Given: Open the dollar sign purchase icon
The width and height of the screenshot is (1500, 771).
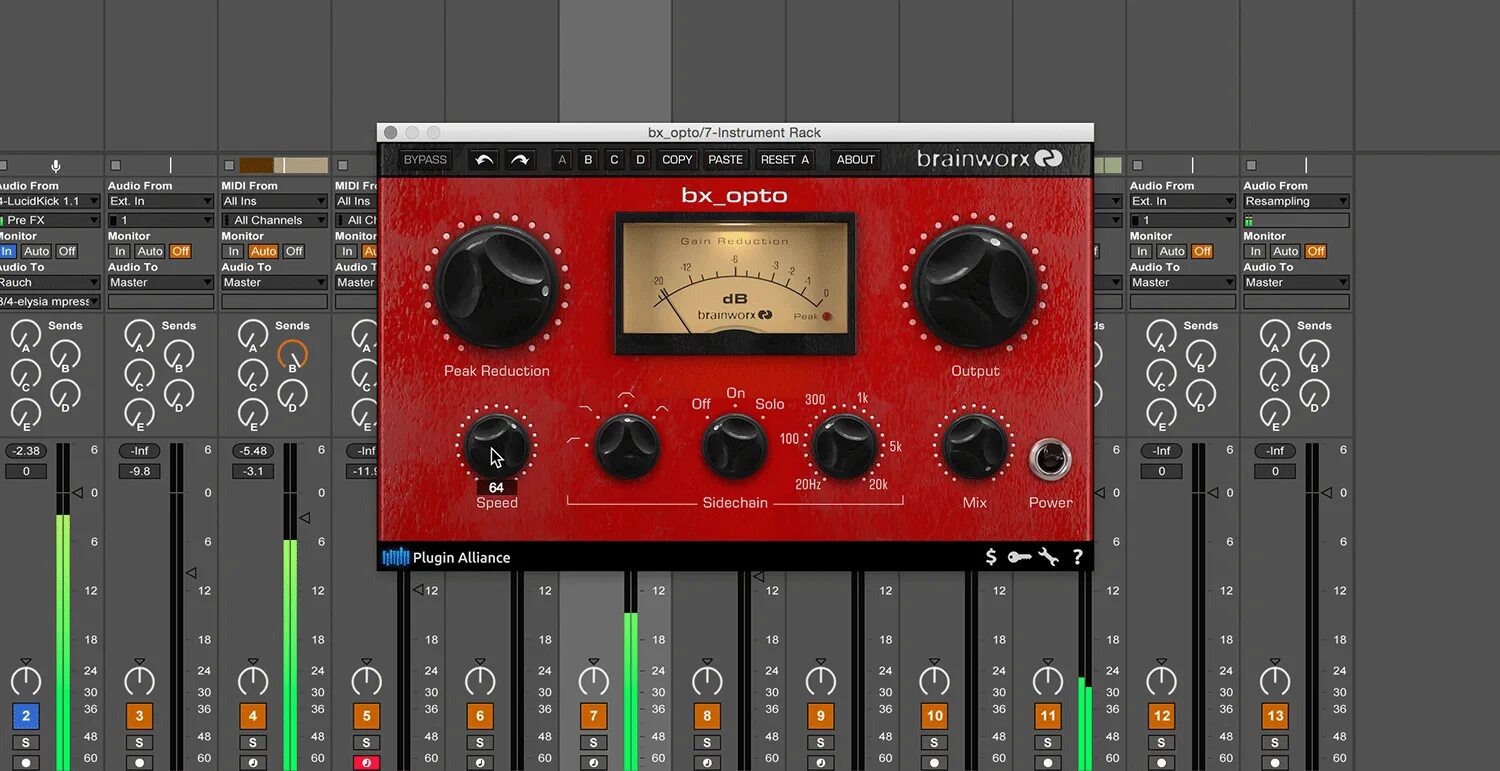Looking at the screenshot, I should (x=991, y=557).
